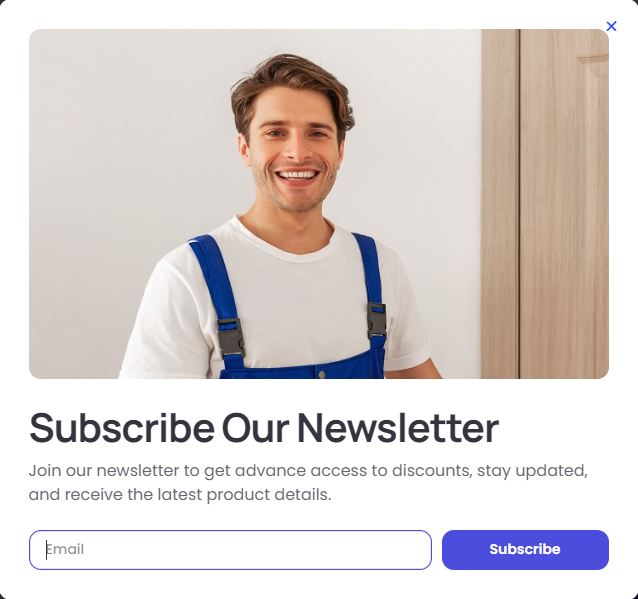Click the word Our in the heading
The width and height of the screenshot is (638, 599).
pos(256,428)
